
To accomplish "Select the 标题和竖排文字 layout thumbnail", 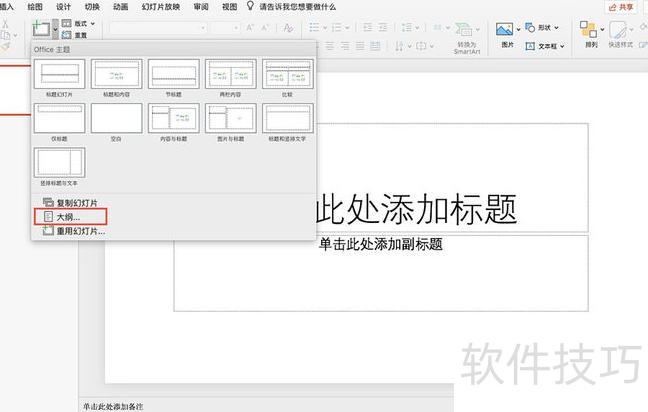I will pyautogui.click(x=288, y=118).
